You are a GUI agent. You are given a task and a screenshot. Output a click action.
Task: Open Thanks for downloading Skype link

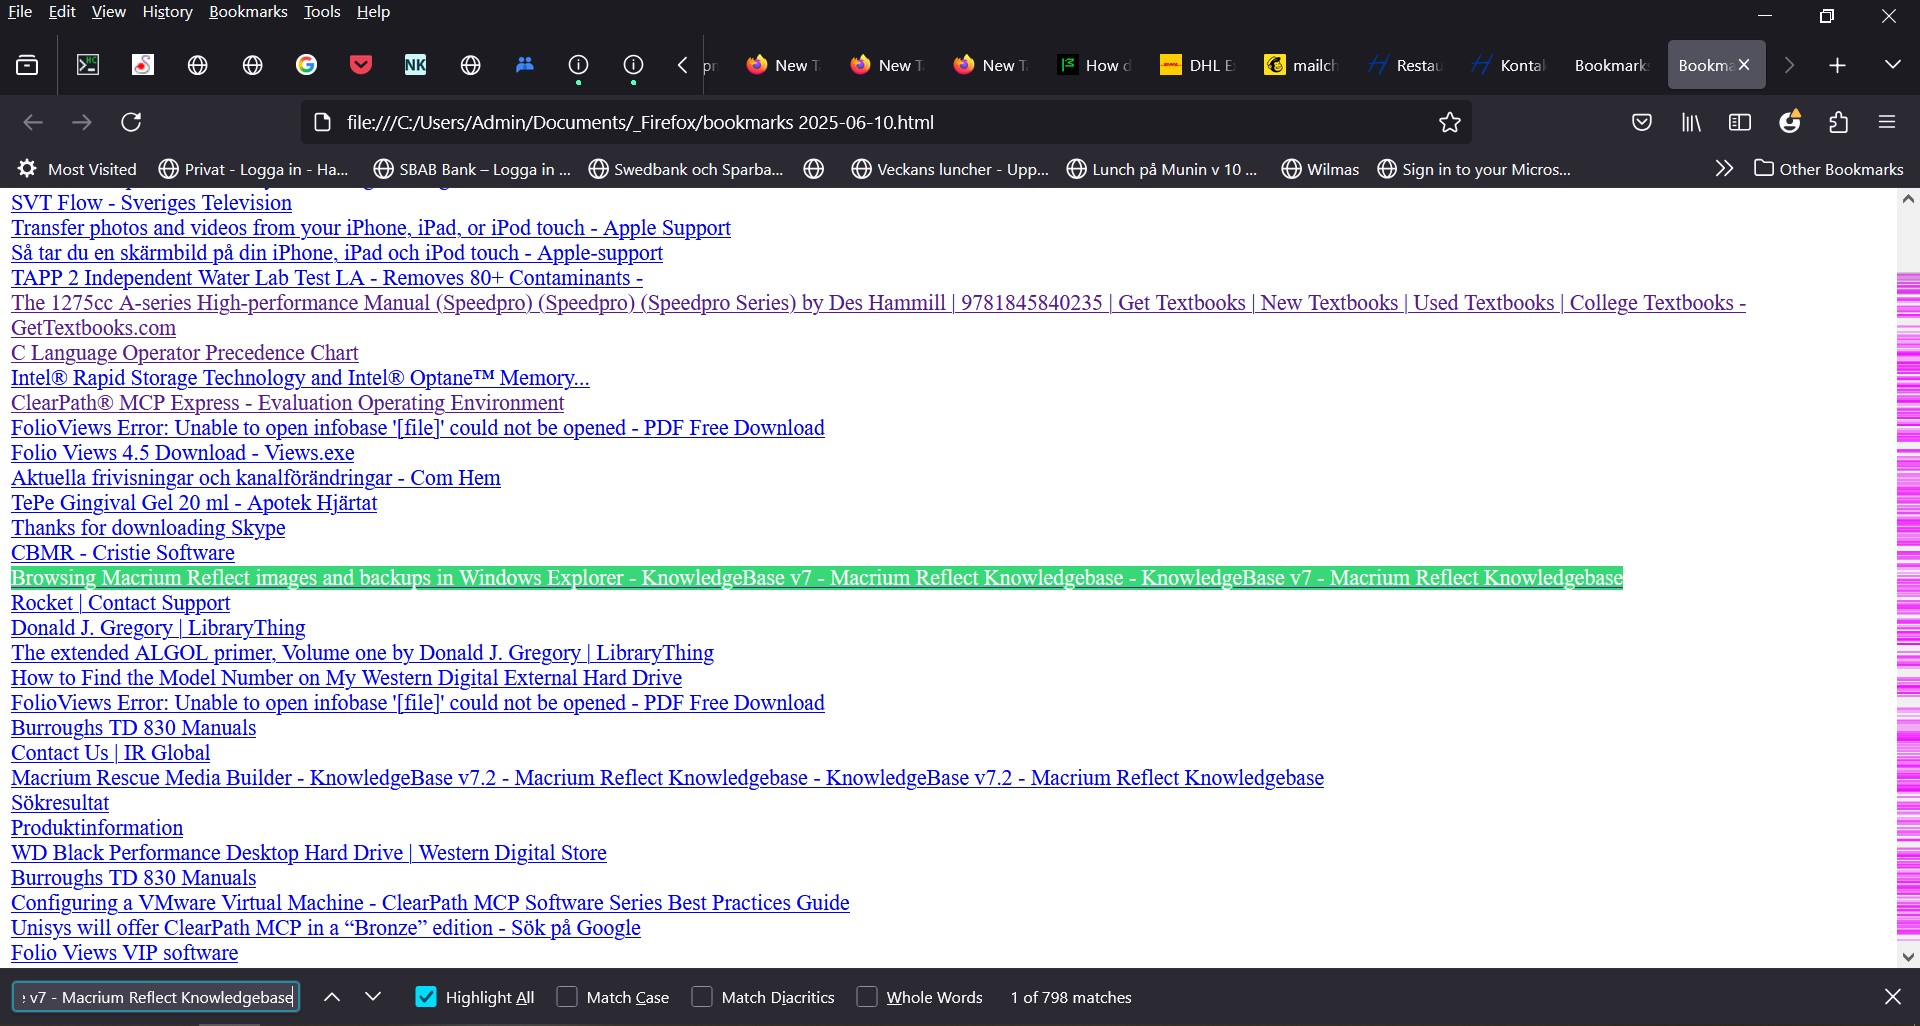148,528
